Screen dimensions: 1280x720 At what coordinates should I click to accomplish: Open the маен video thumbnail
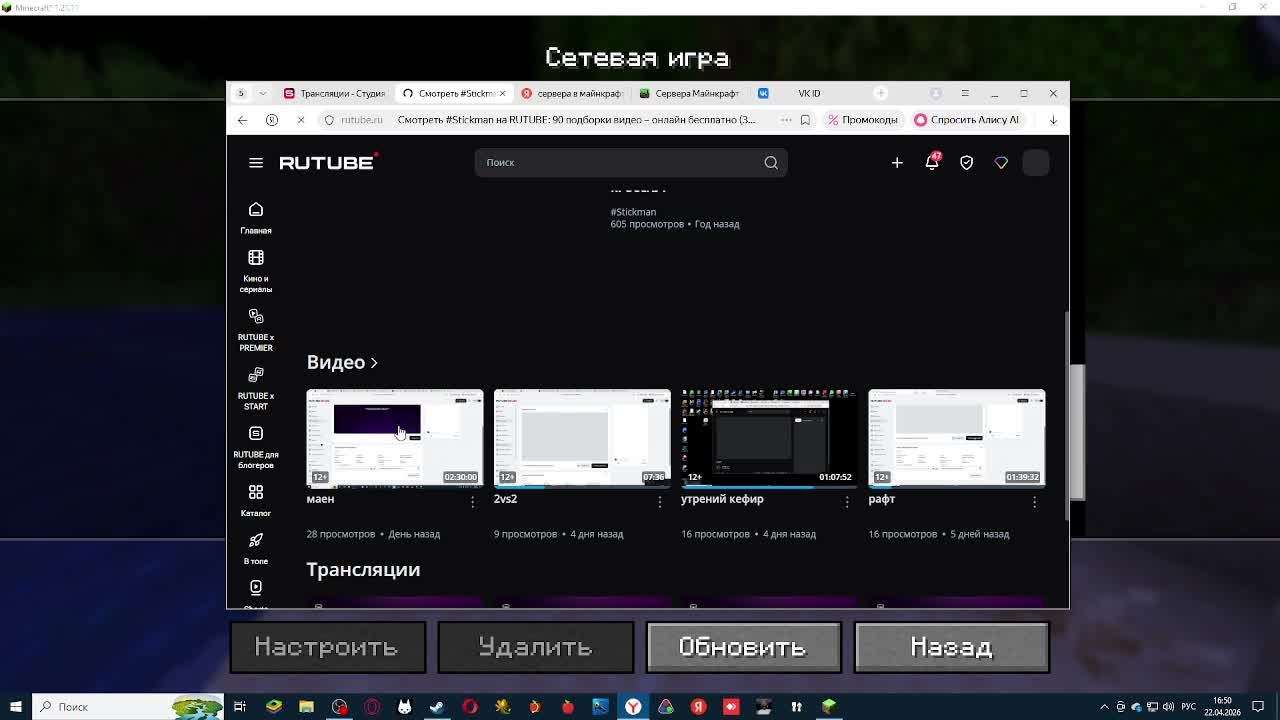(x=395, y=437)
